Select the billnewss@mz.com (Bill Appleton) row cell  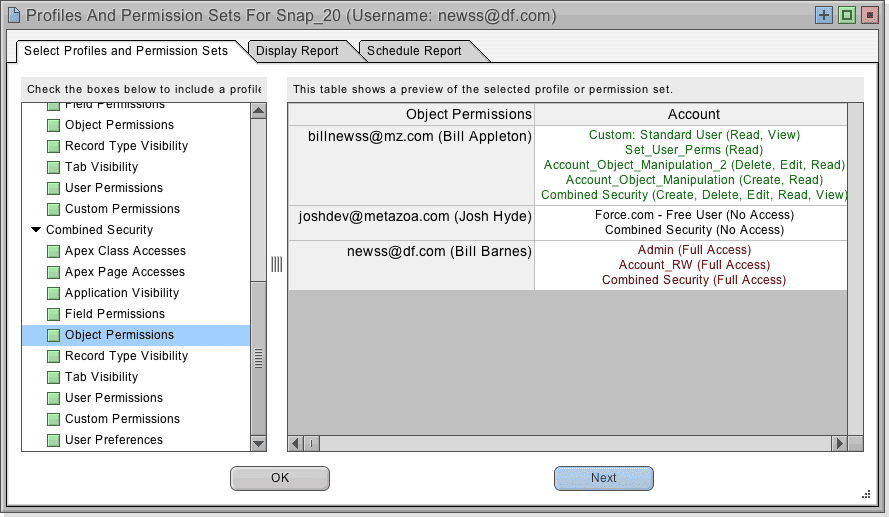click(411, 165)
